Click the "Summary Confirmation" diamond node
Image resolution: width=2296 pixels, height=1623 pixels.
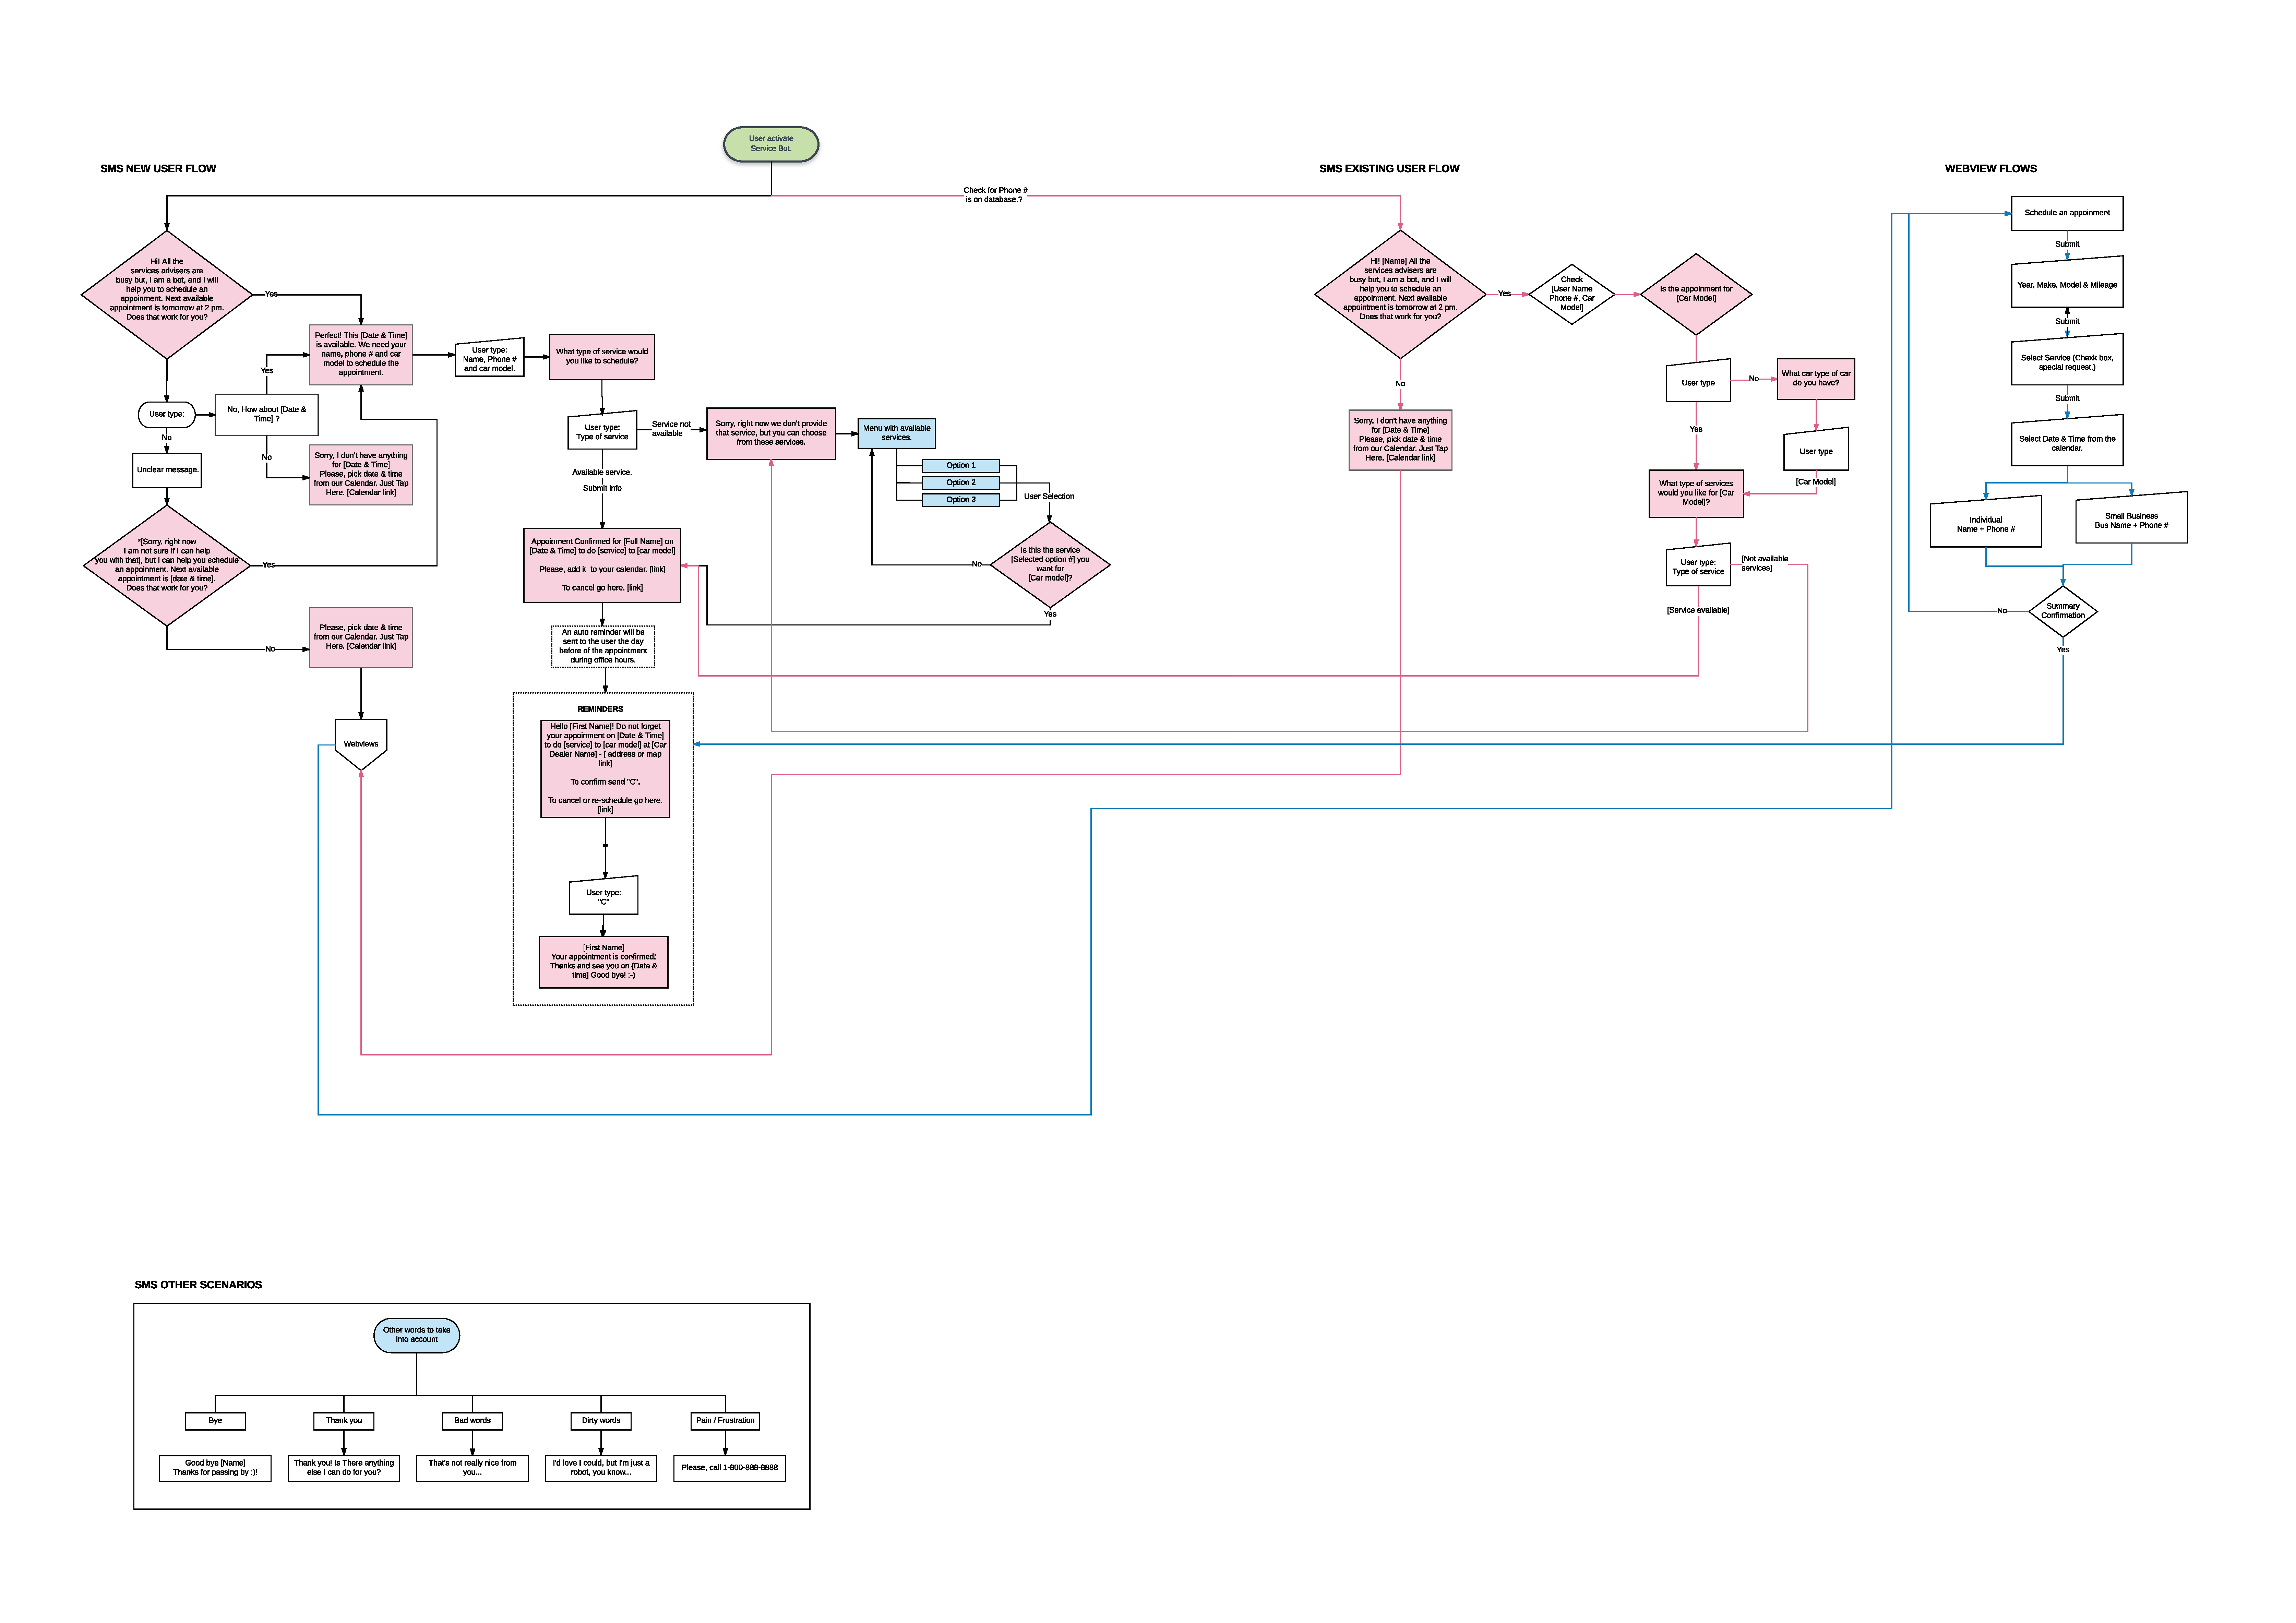pyautogui.click(x=2062, y=611)
